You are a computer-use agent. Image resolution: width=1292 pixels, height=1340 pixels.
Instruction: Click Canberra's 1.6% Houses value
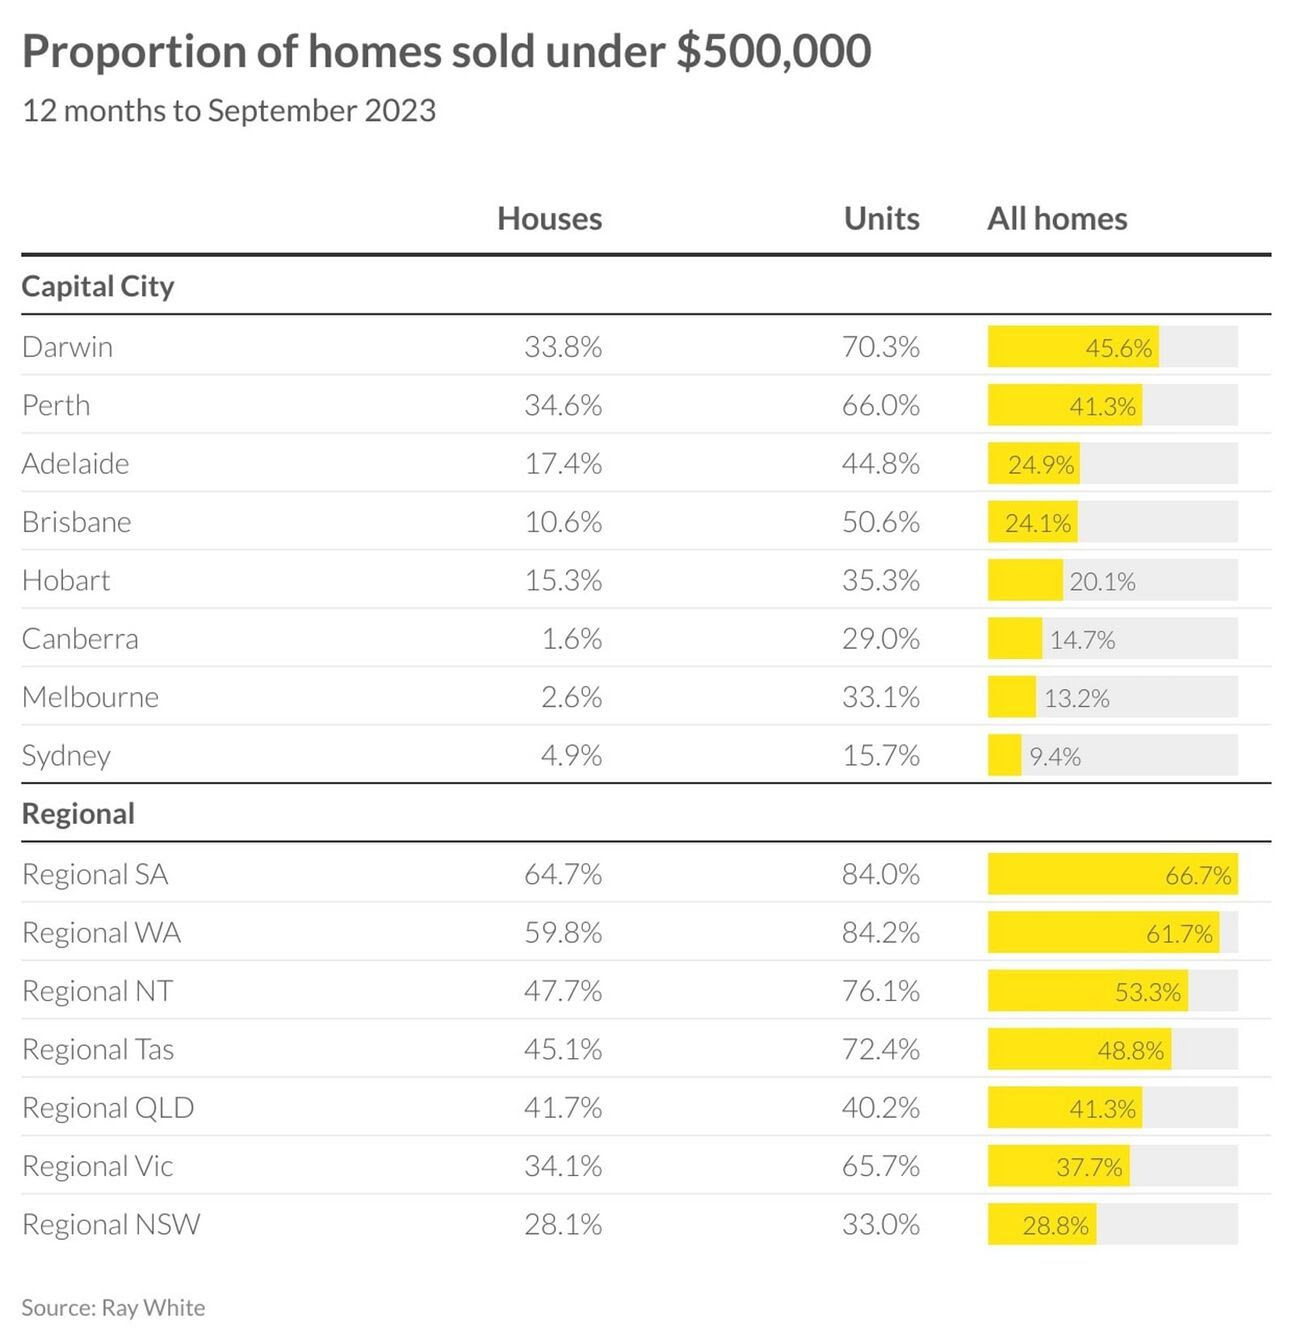click(571, 639)
